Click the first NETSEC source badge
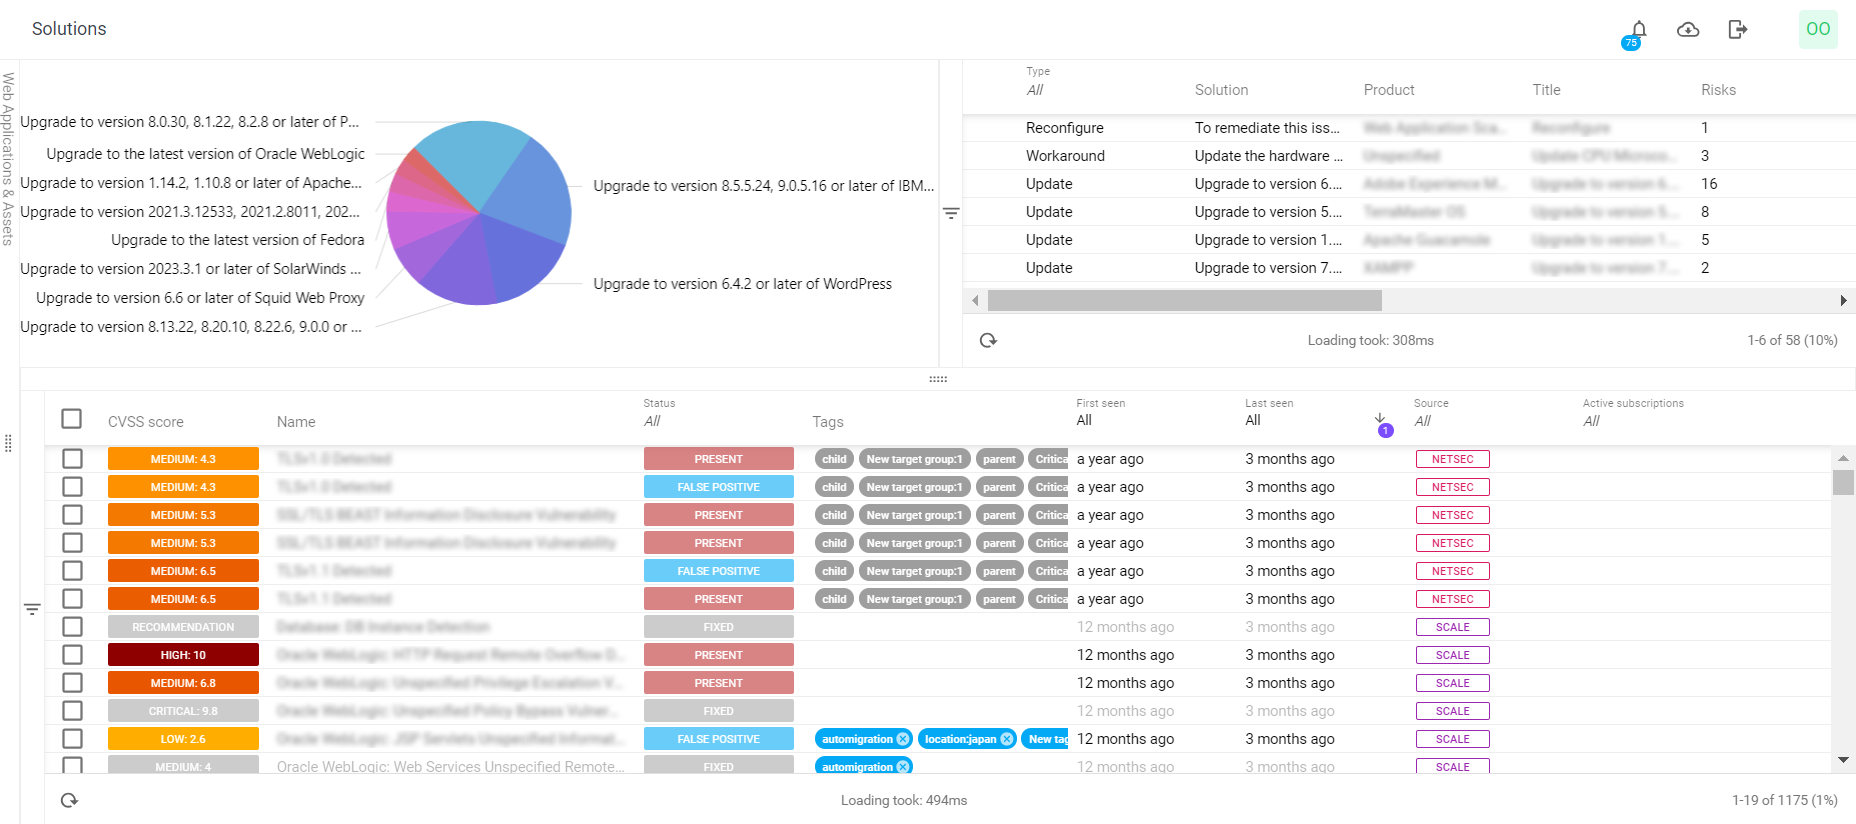The height and width of the screenshot is (824, 1856). (1452, 459)
